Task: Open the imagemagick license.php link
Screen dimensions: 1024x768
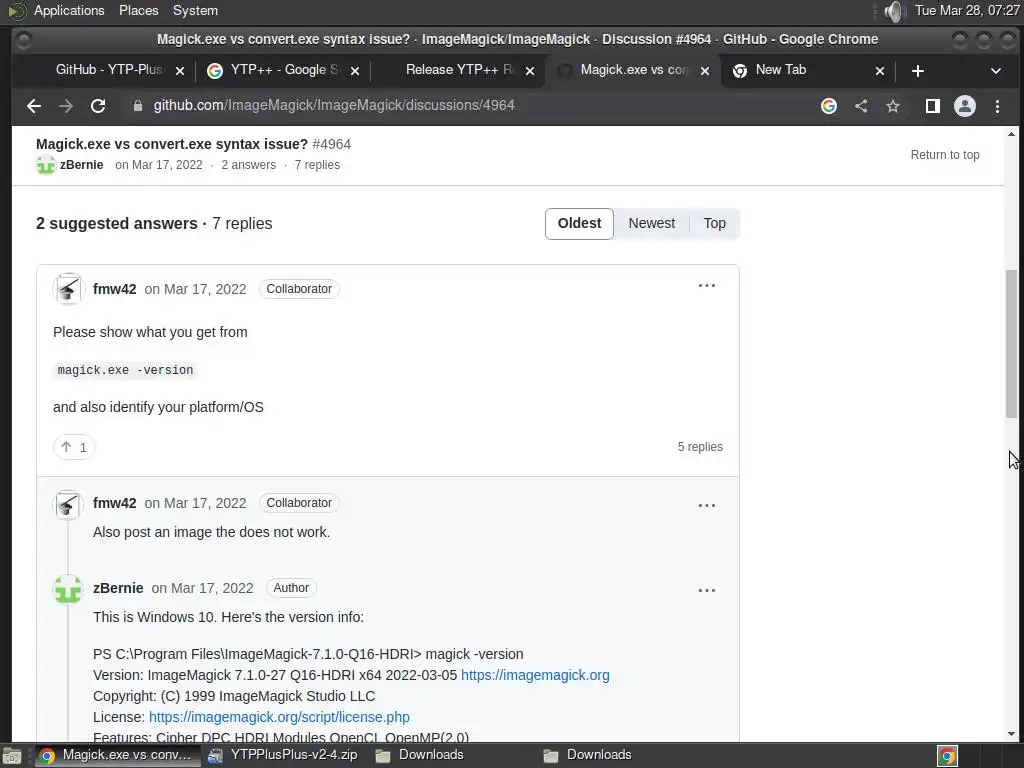Action: [280, 717]
